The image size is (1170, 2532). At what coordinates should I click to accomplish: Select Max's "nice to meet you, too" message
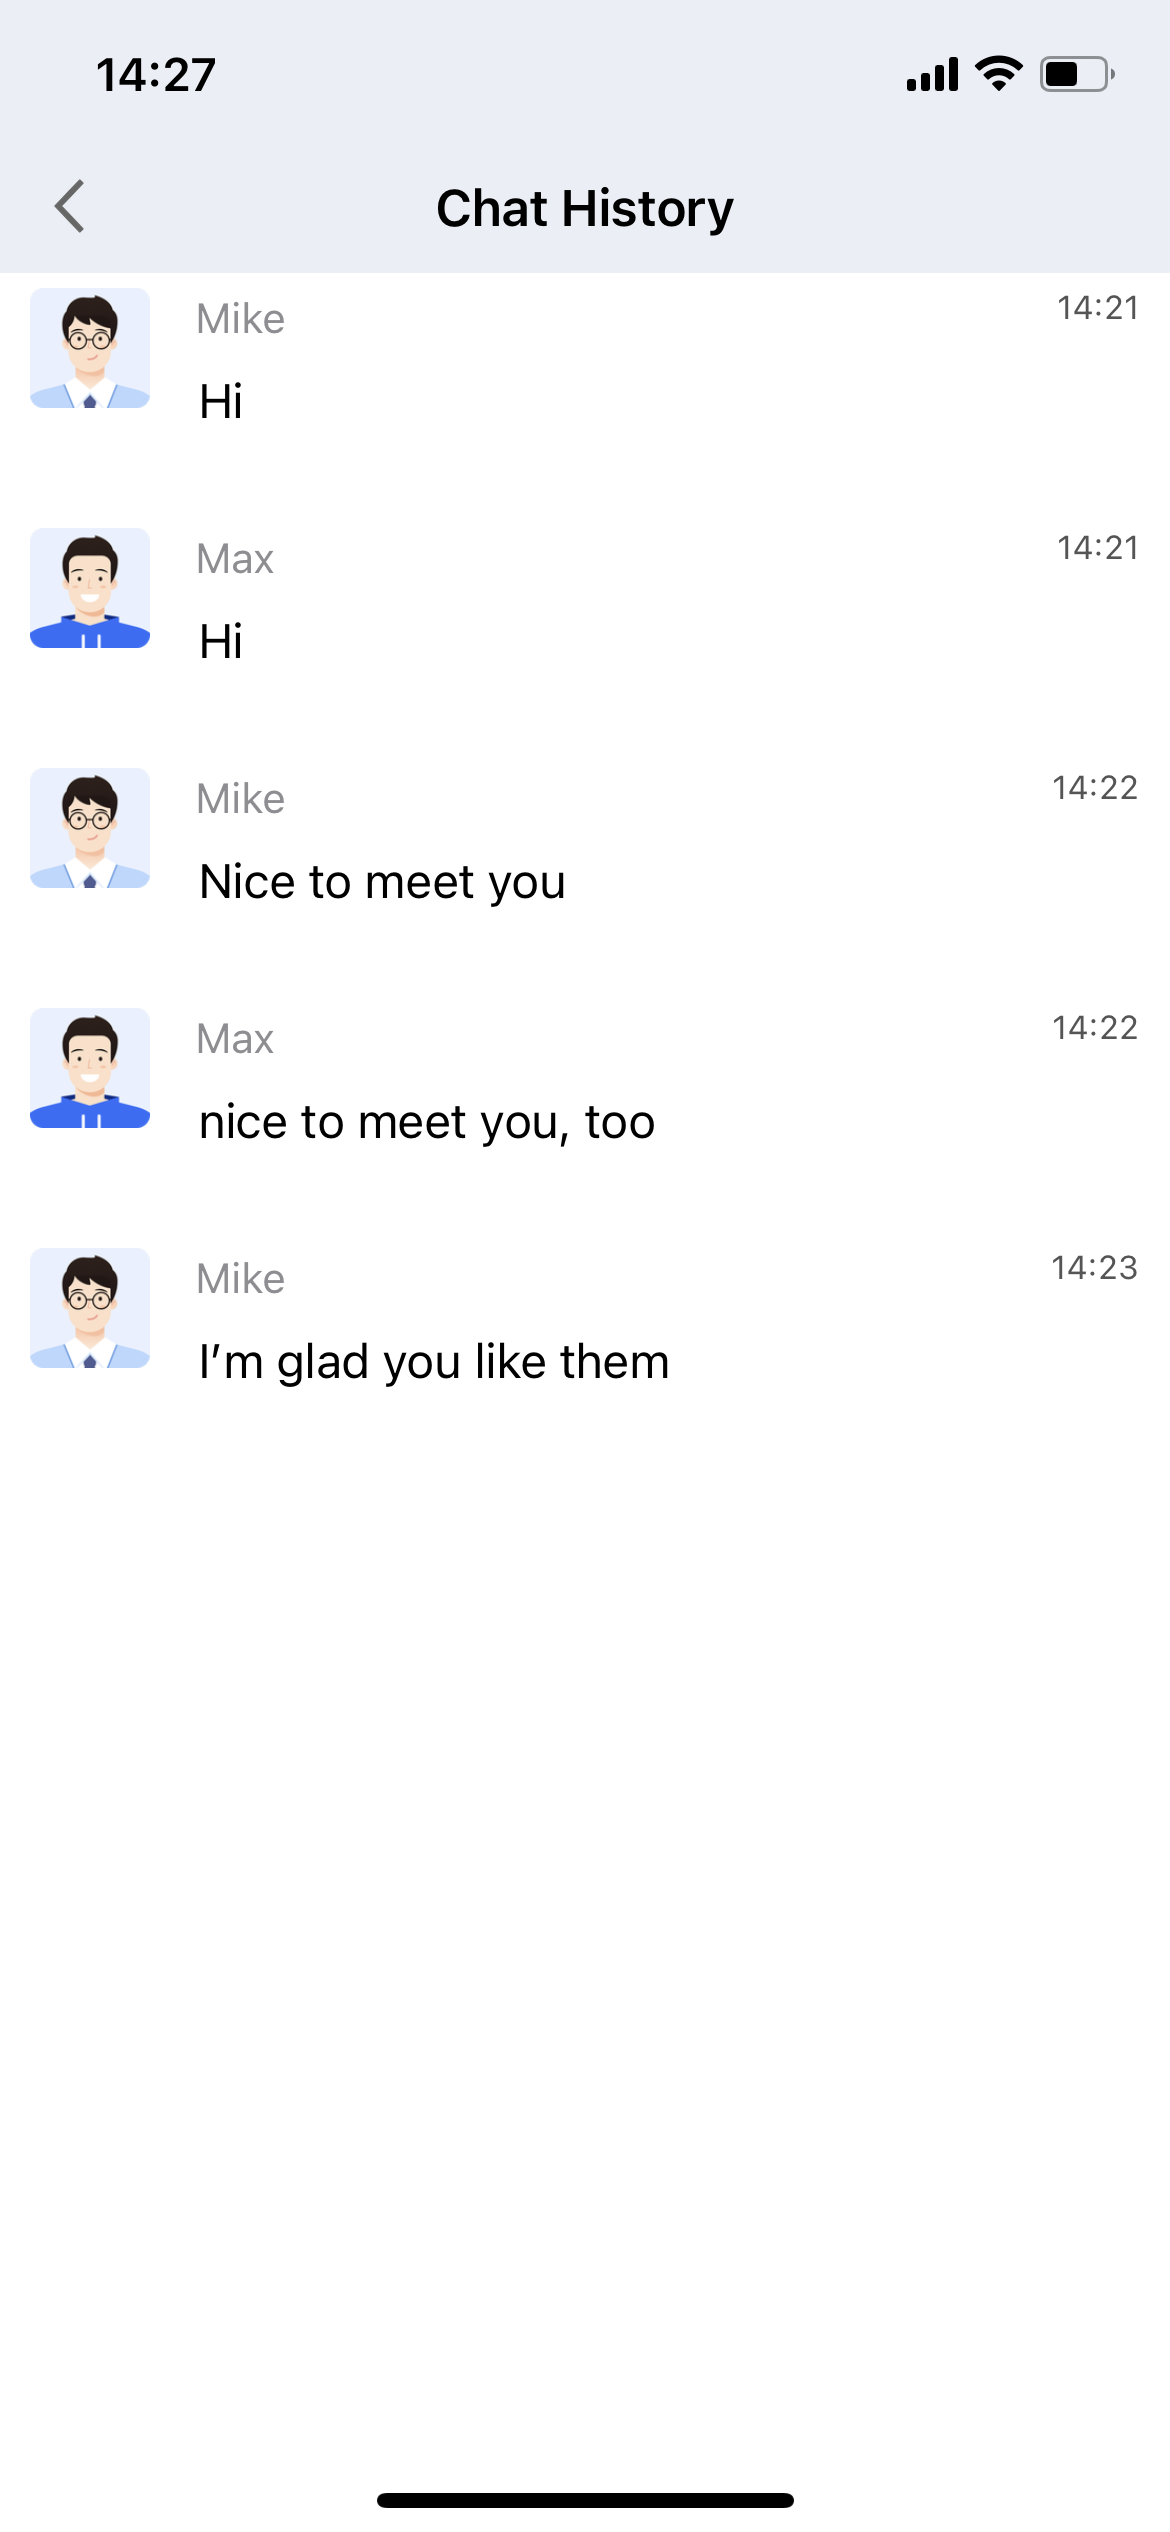point(427,1122)
